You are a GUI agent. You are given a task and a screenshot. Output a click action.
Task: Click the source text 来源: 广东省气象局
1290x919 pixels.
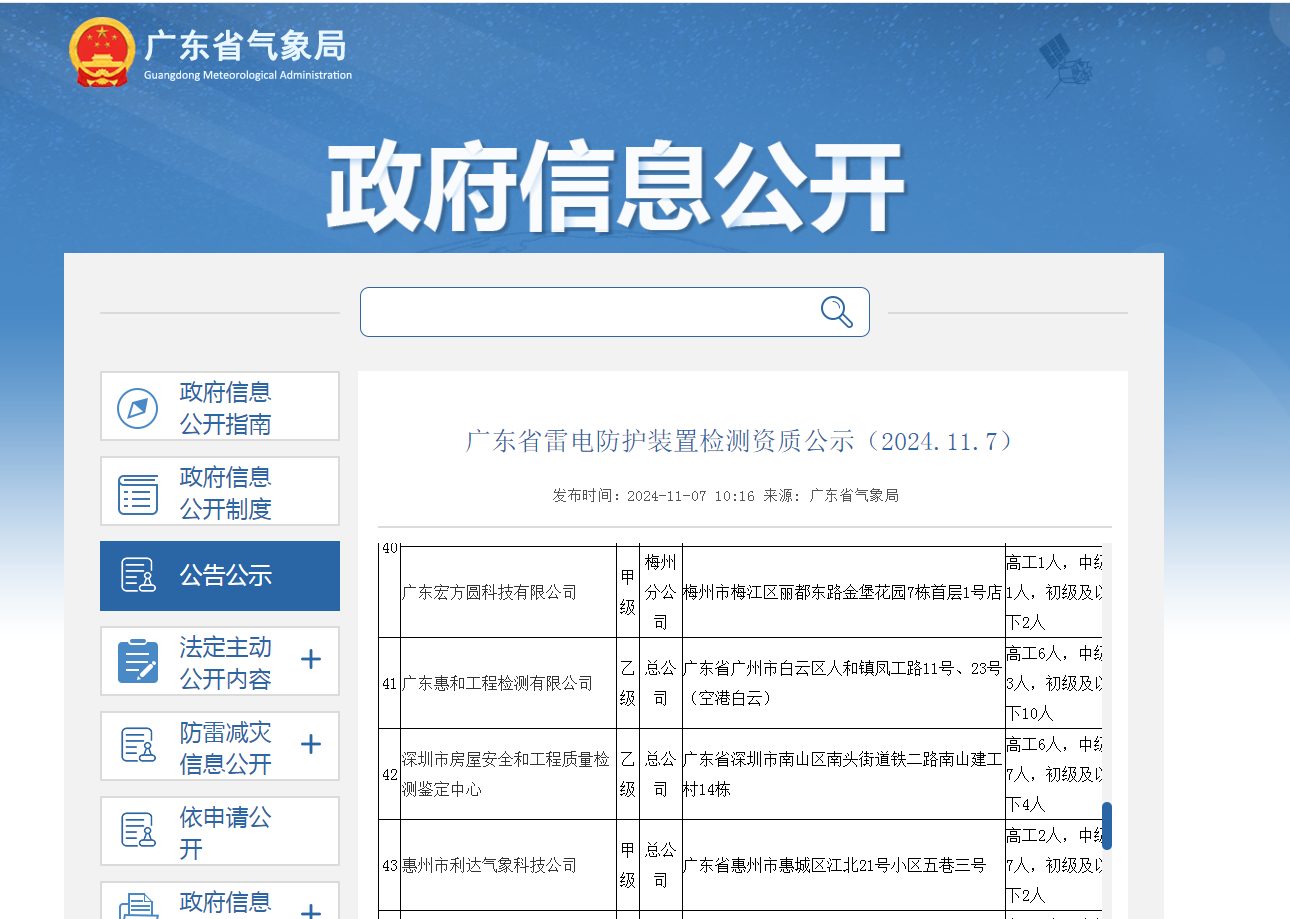pyautogui.click(x=831, y=495)
